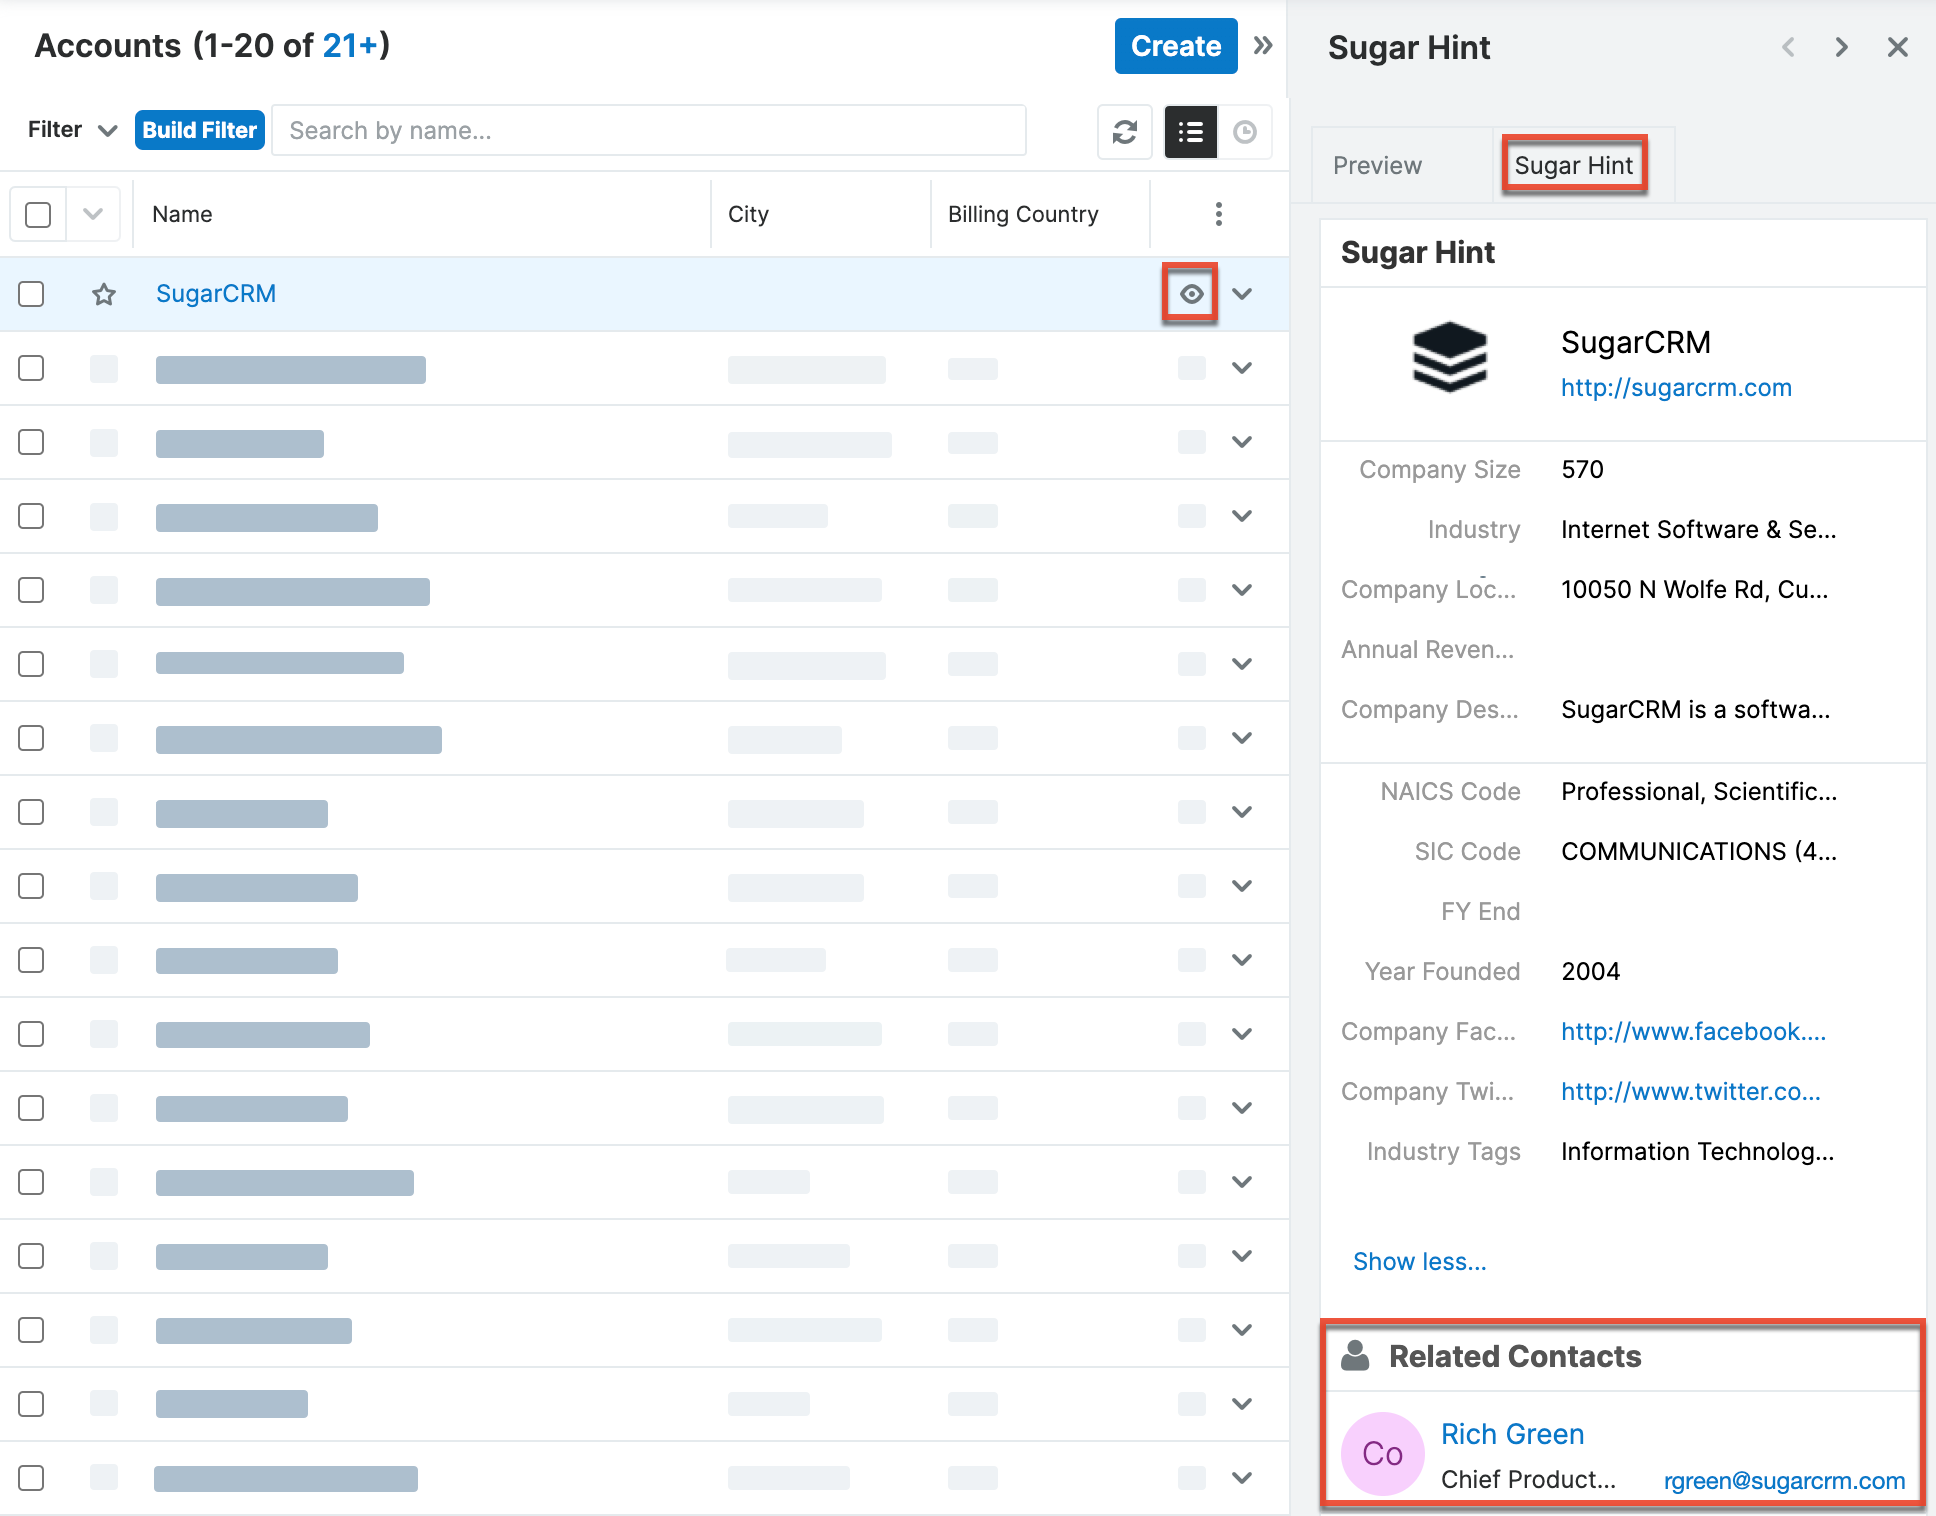Tick the SugarCRM row checkbox

pyautogui.click(x=32, y=294)
